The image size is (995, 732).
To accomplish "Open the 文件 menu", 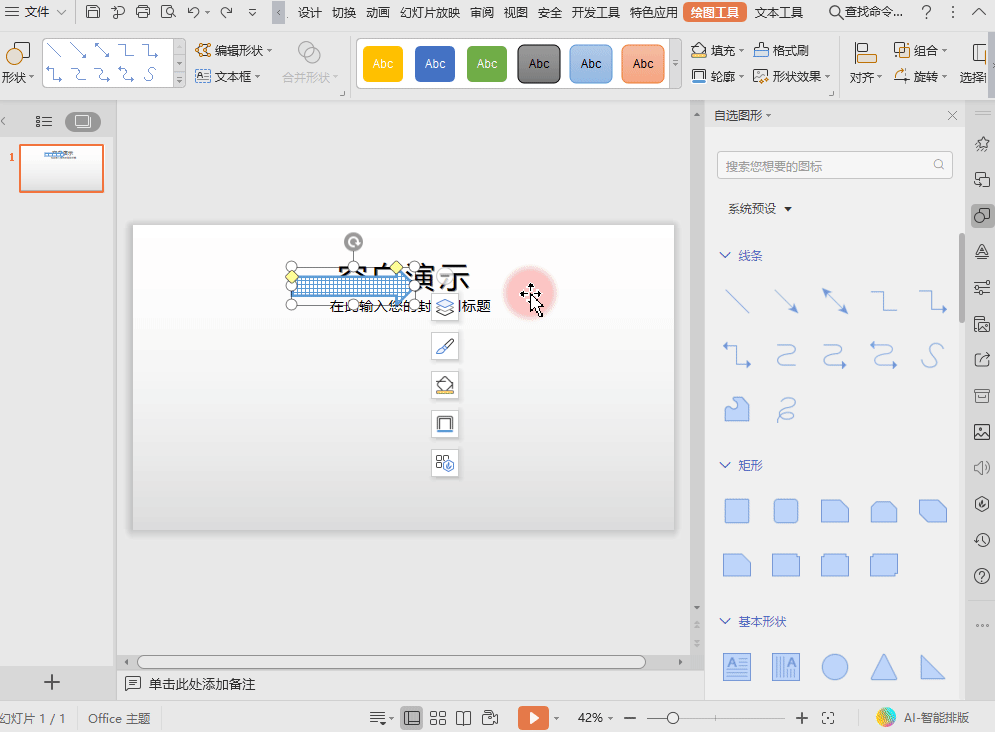I will click(36, 14).
